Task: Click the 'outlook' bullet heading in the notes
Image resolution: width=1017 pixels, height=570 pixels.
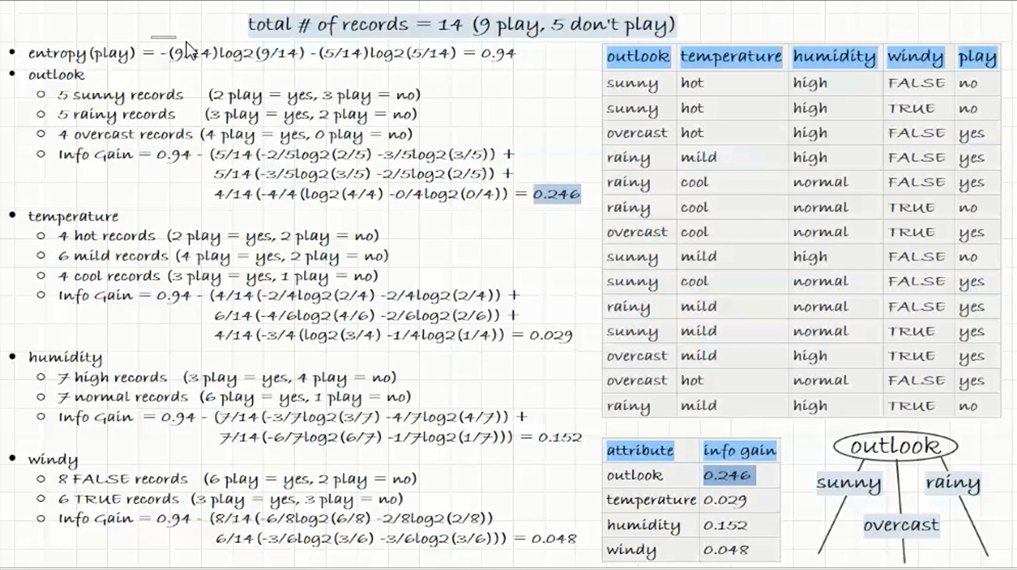Action: [56, 75]
